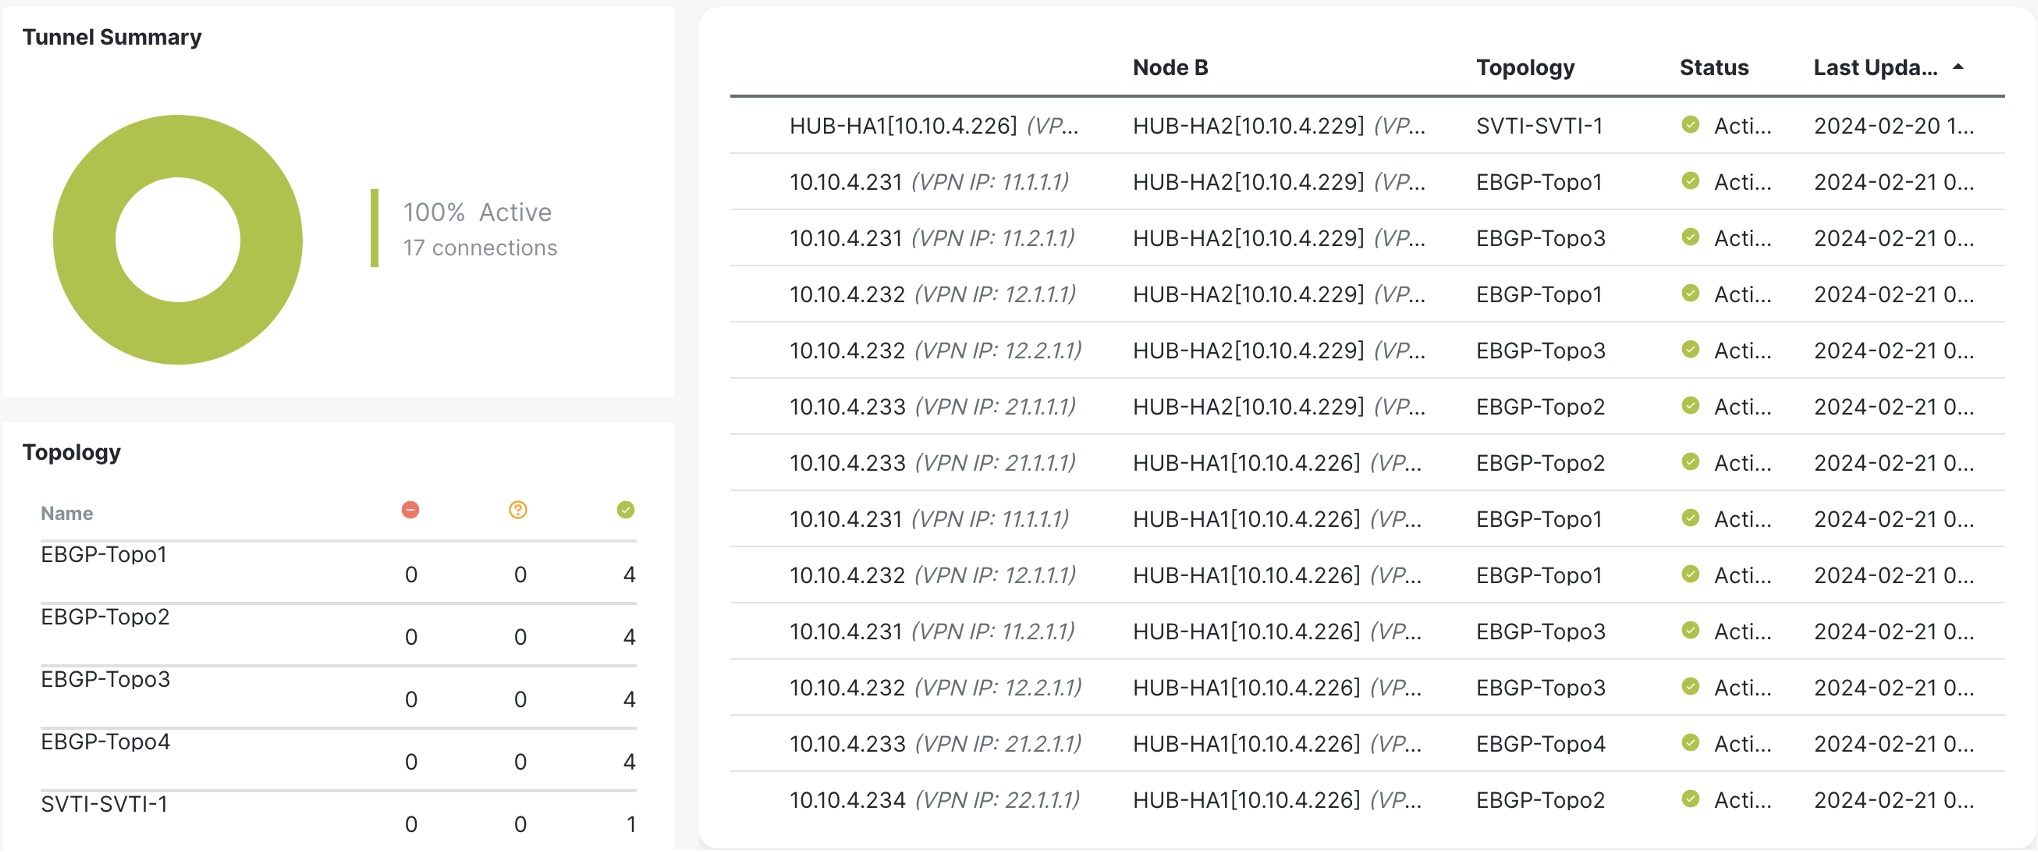Click the green status icon in SVTI-SVTI-1 tunnel row
Image resolution: width=2038 pixels, height=852 pixels.
coord(1691,125)
